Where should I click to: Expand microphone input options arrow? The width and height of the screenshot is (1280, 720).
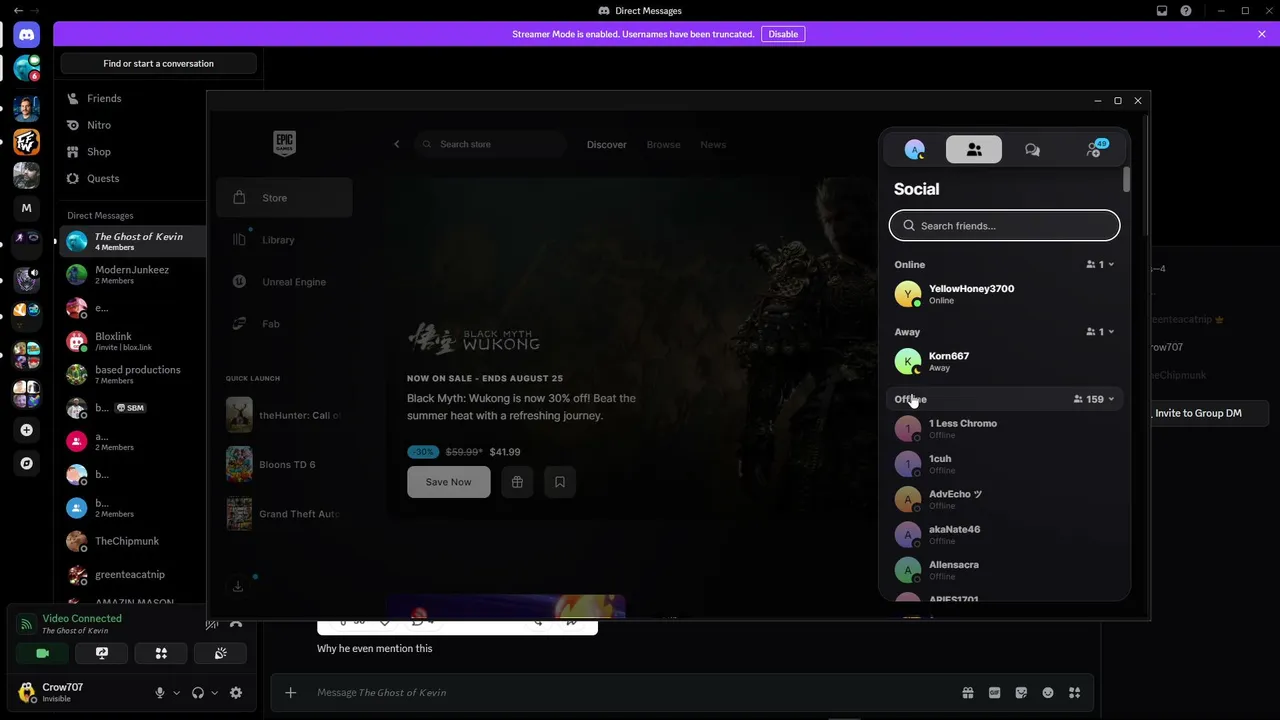point(177,693)
